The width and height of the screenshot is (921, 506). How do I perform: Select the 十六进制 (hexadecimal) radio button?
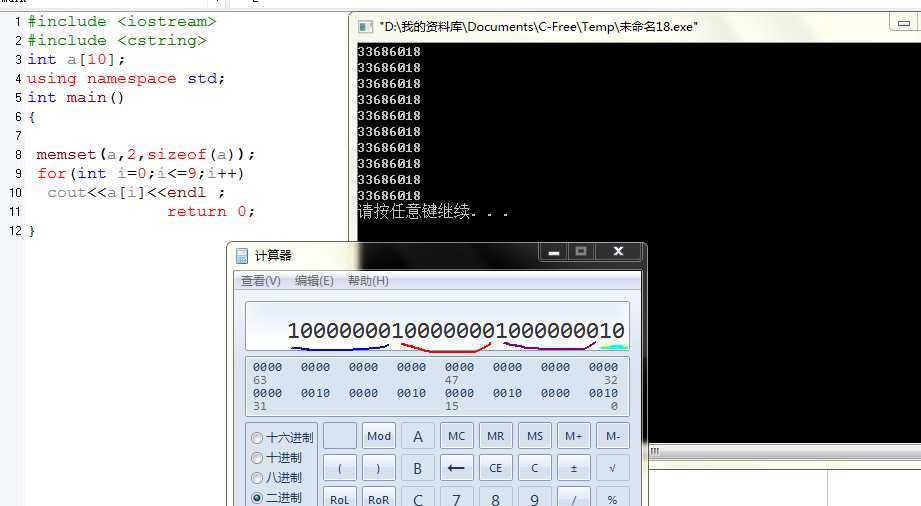(x=257, y=438)
